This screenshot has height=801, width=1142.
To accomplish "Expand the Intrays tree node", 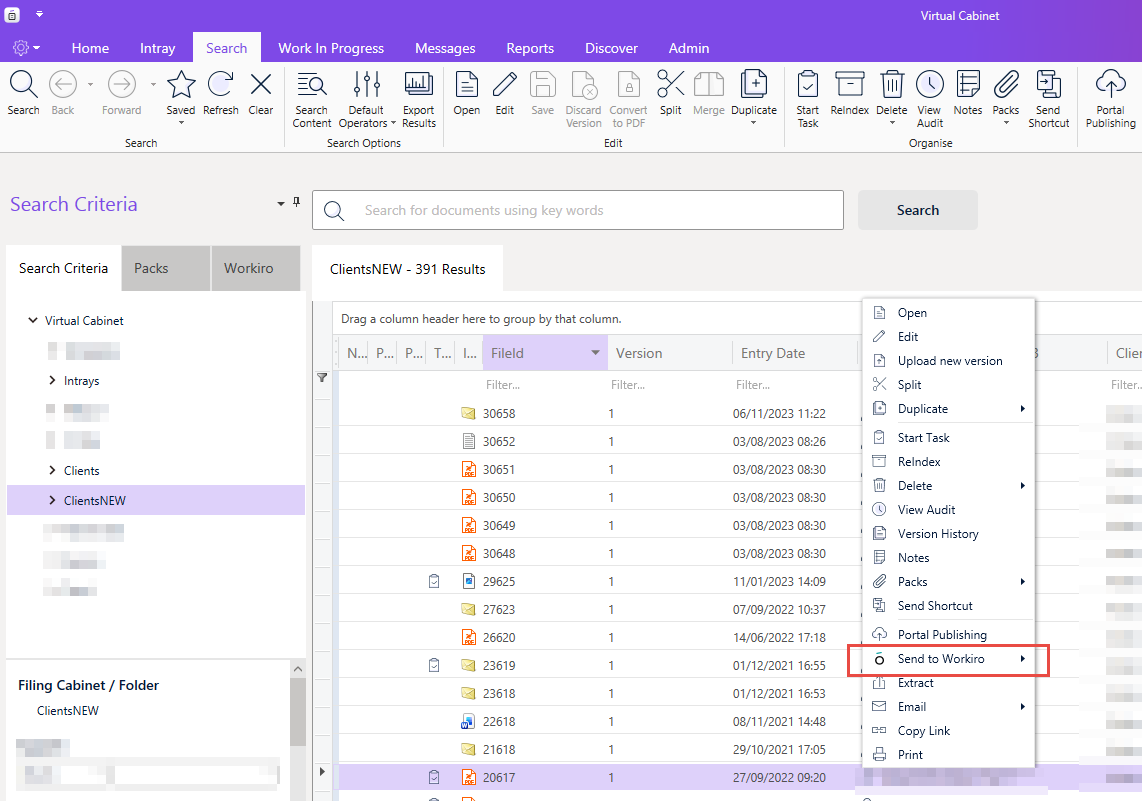I will (52, 381).
